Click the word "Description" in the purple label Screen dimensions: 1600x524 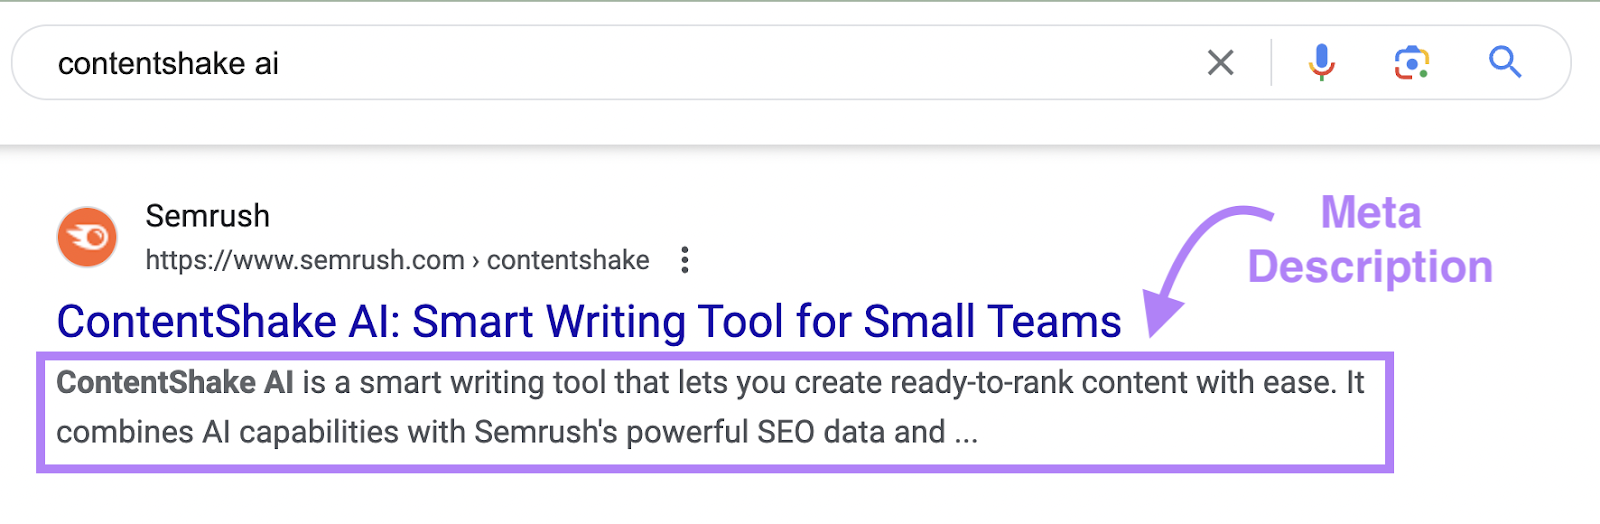[1370, 267]
